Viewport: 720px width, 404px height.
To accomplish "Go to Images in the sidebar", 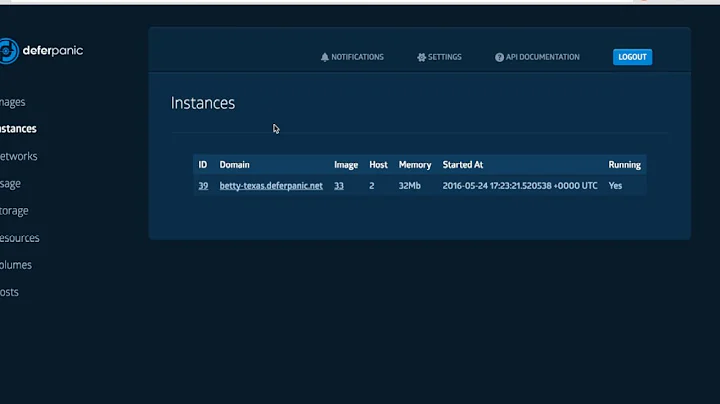I will pyautogui.click(x=12, y=102).
